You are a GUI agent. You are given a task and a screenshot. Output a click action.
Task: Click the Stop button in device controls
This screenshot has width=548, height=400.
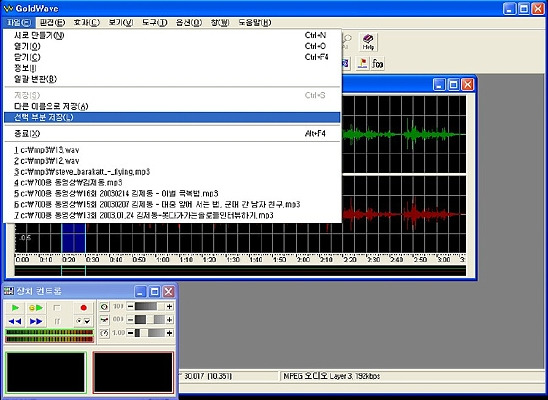coord(57,308)
